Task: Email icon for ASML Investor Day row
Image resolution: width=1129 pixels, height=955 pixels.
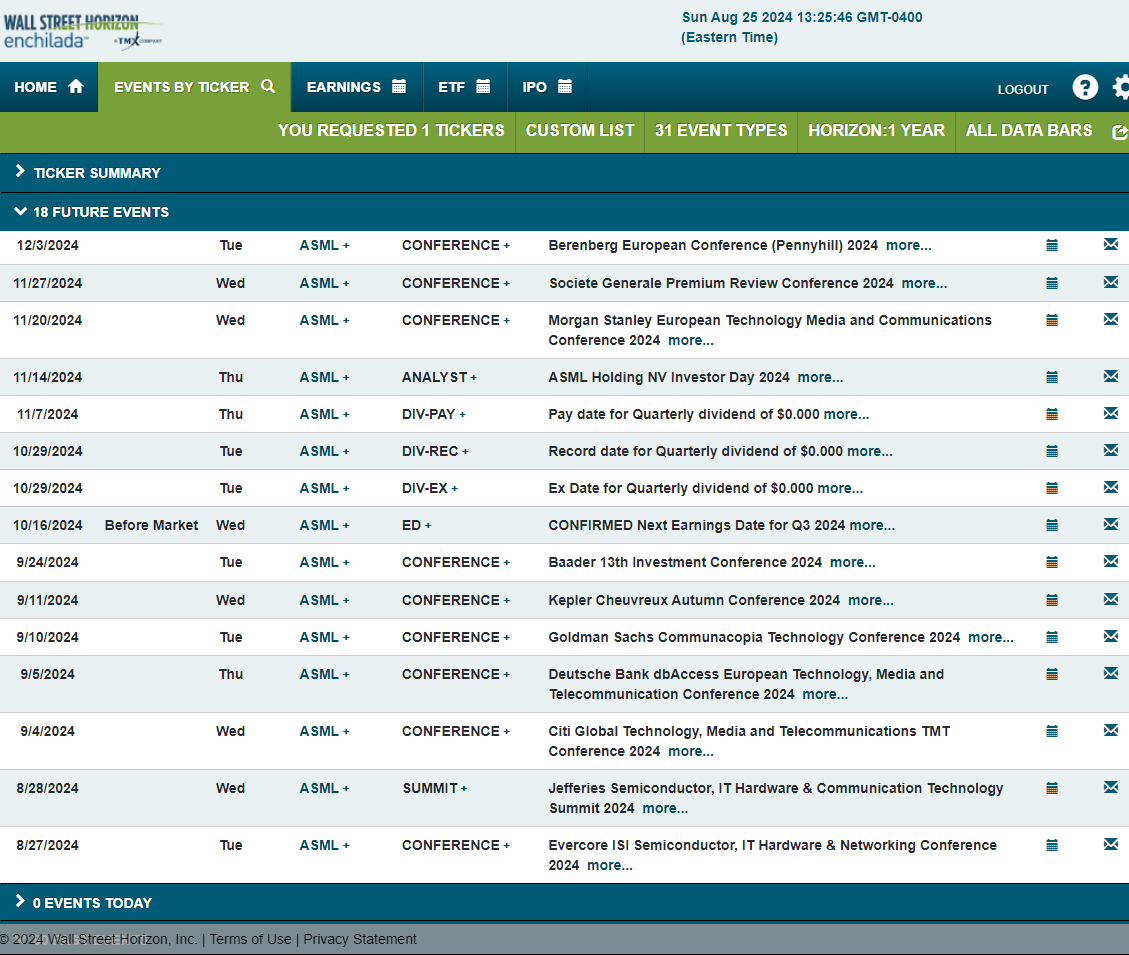Action: coord(1111,376)
